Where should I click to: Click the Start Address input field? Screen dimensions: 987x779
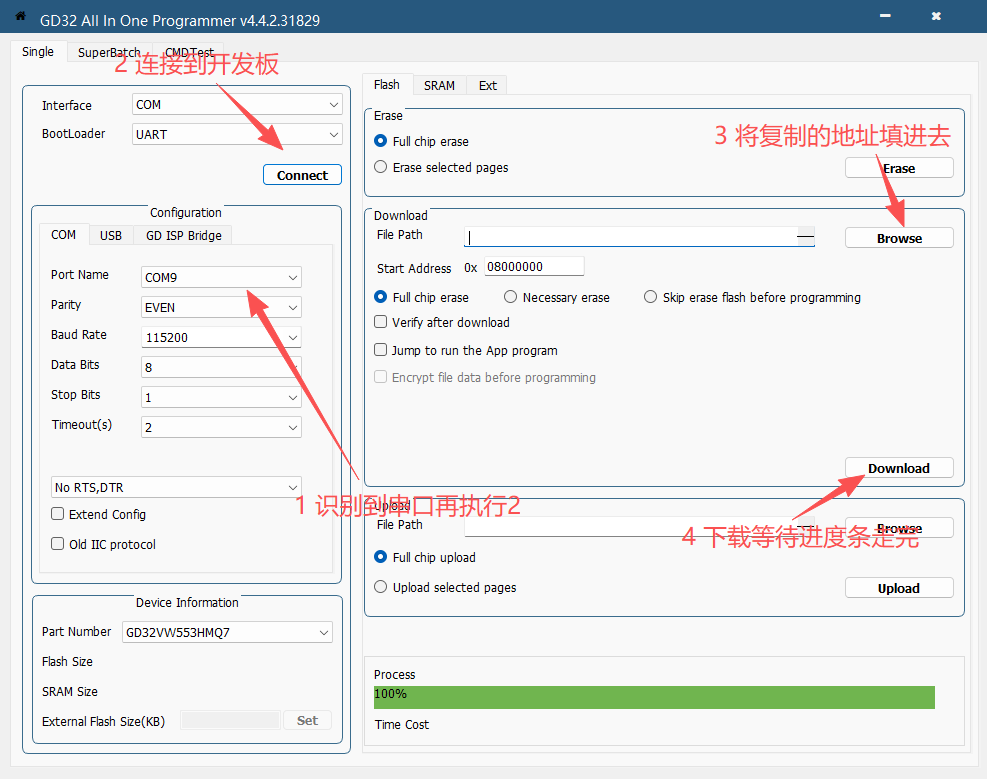click(533, 267)
